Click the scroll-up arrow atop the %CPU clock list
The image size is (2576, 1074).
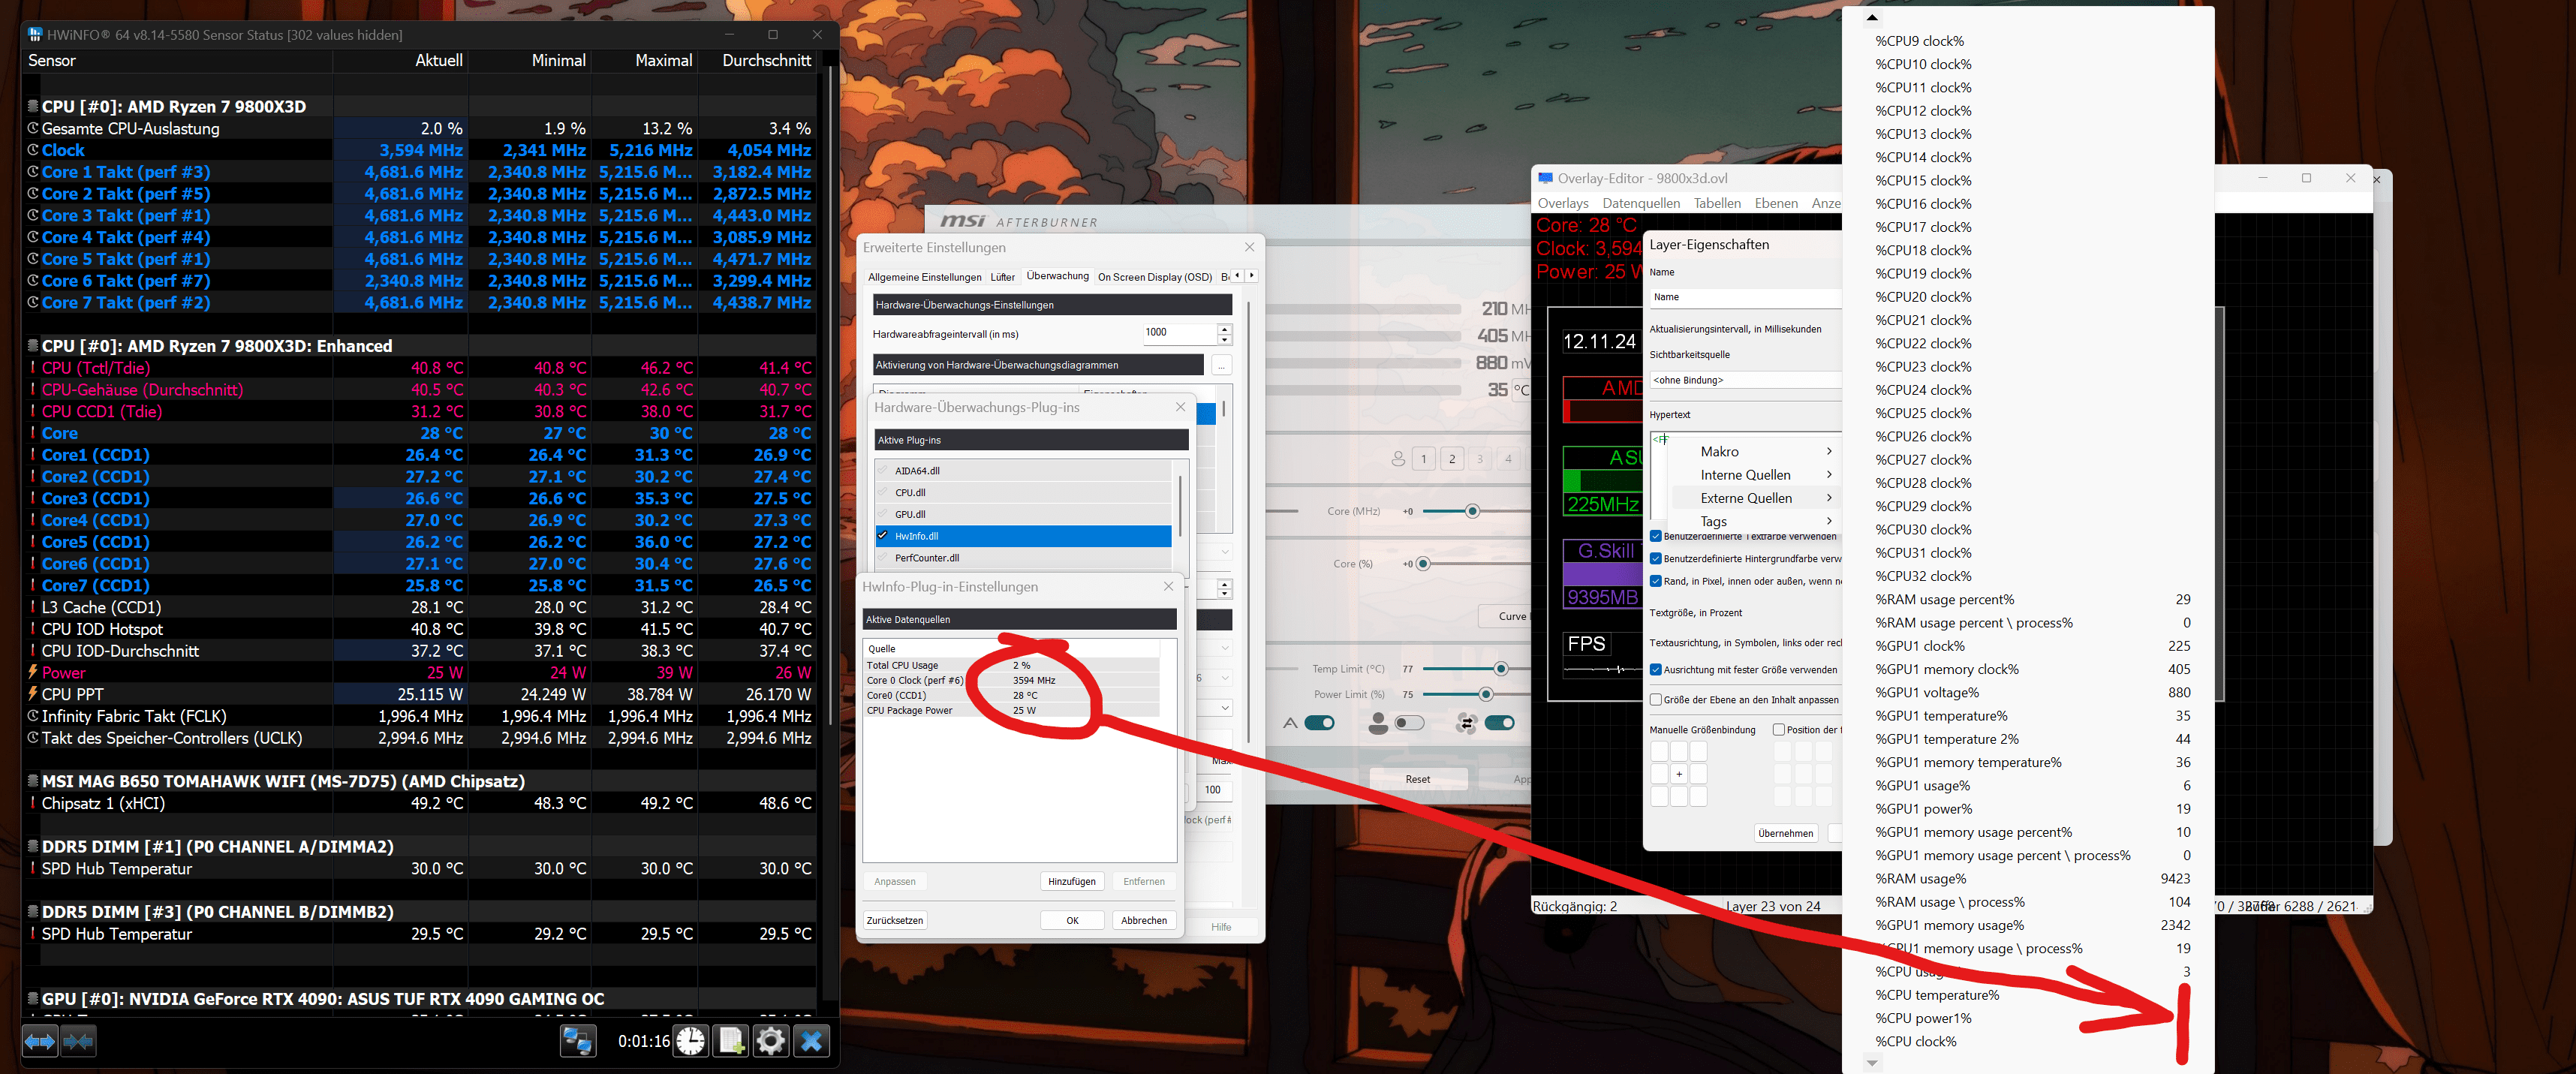1872,17
